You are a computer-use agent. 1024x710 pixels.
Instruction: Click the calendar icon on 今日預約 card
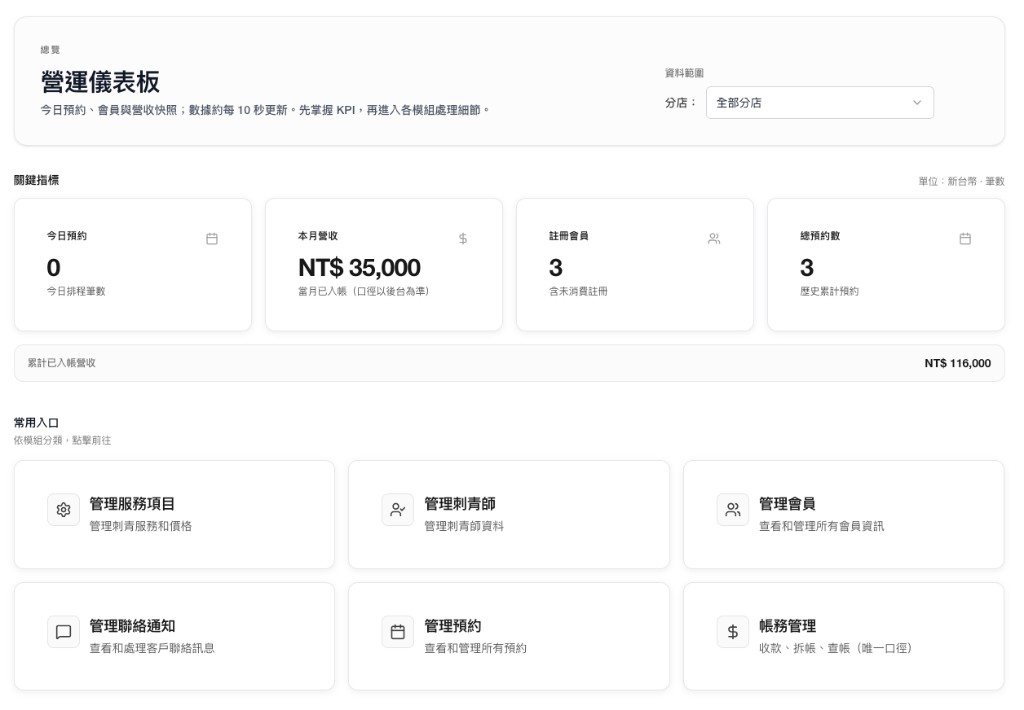213,239
